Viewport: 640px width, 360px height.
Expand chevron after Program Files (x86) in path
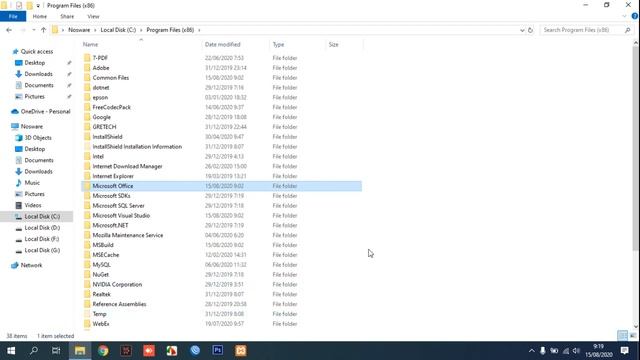pos(199,30)
